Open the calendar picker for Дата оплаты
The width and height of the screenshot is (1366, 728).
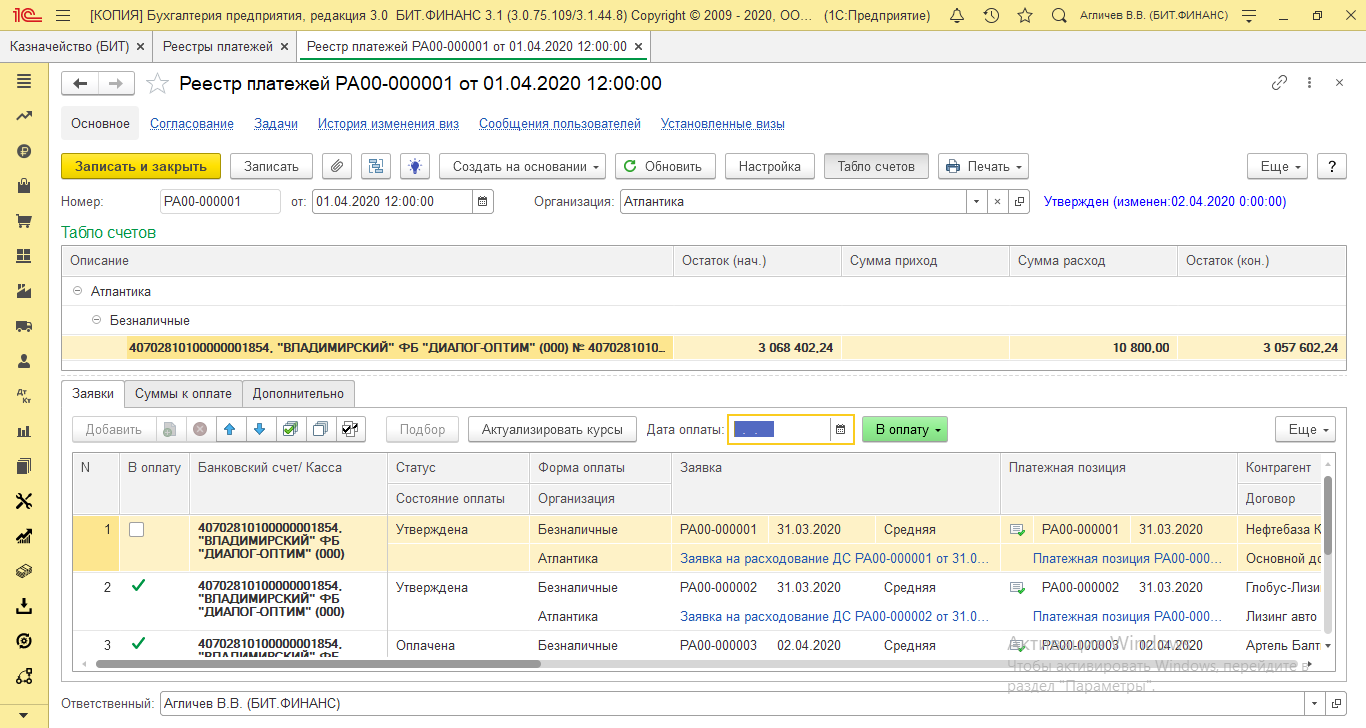(841, 429)
